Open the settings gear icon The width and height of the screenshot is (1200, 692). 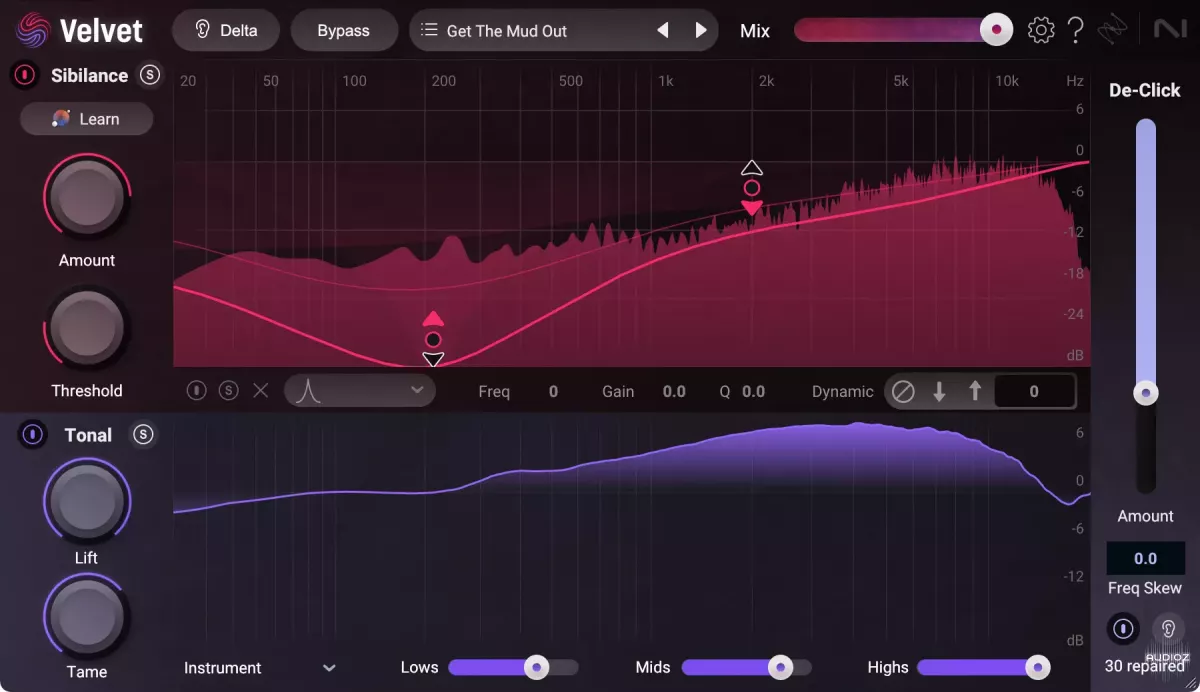(x=1041, y=30)
